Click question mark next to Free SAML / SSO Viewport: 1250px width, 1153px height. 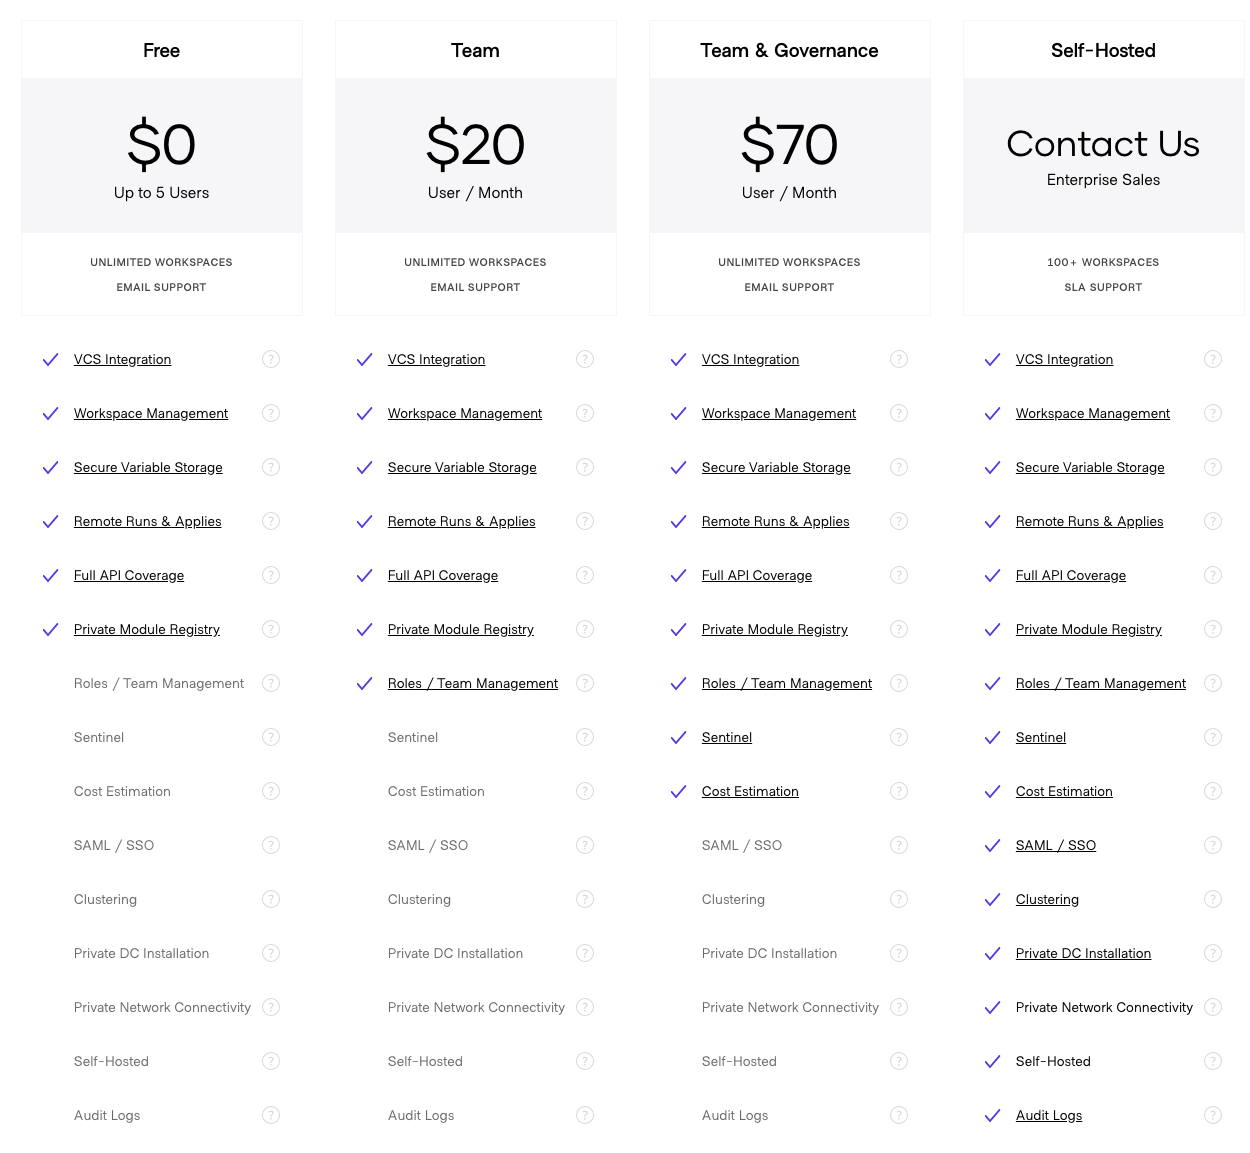271,845
